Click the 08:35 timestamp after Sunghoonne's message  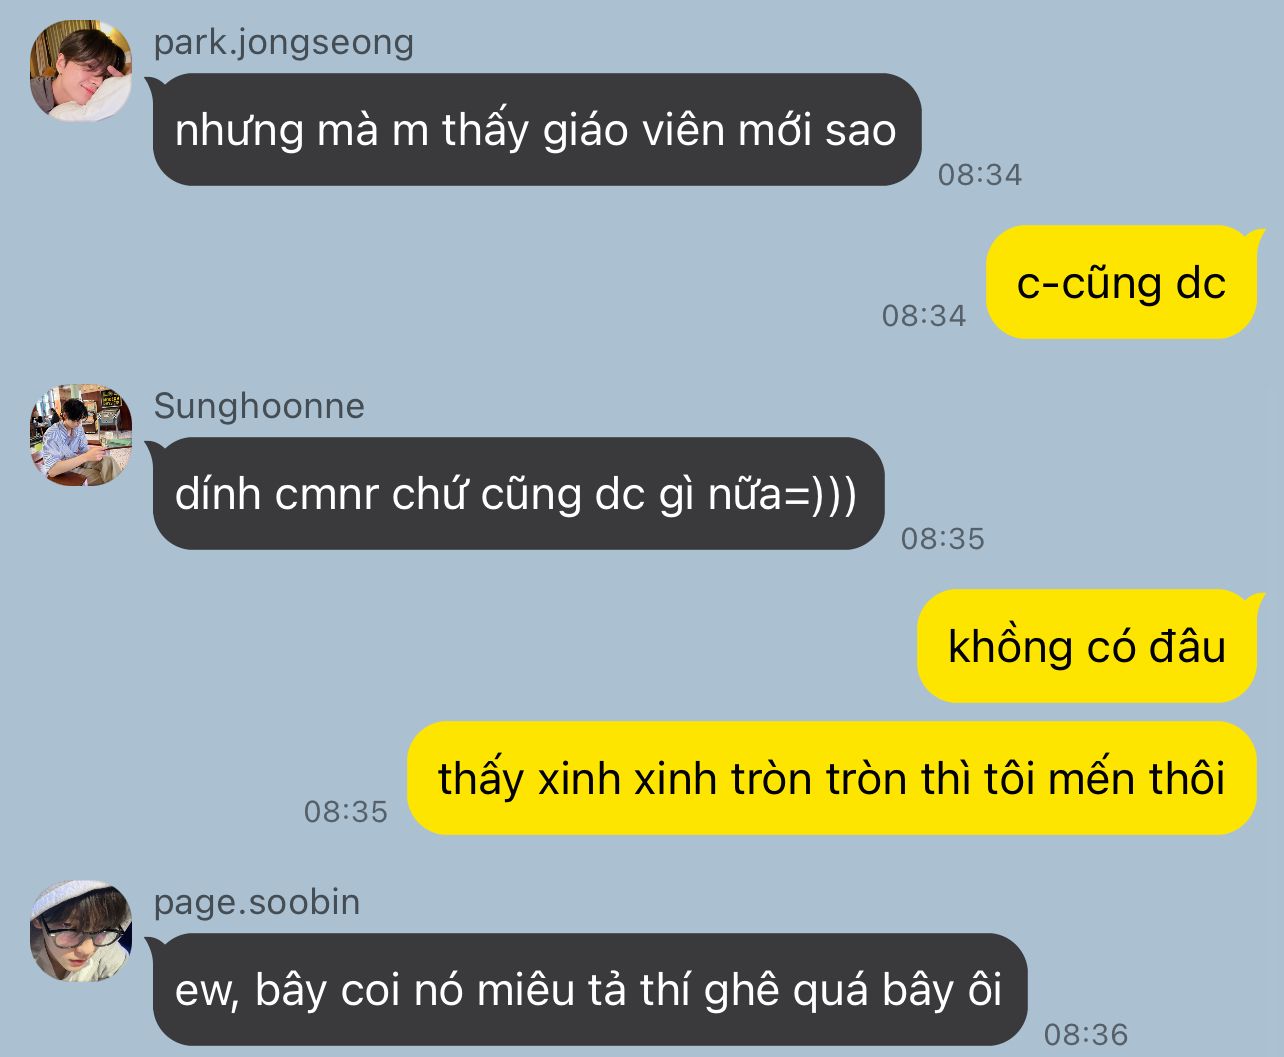pyautogui.click(x=943, y=539)
